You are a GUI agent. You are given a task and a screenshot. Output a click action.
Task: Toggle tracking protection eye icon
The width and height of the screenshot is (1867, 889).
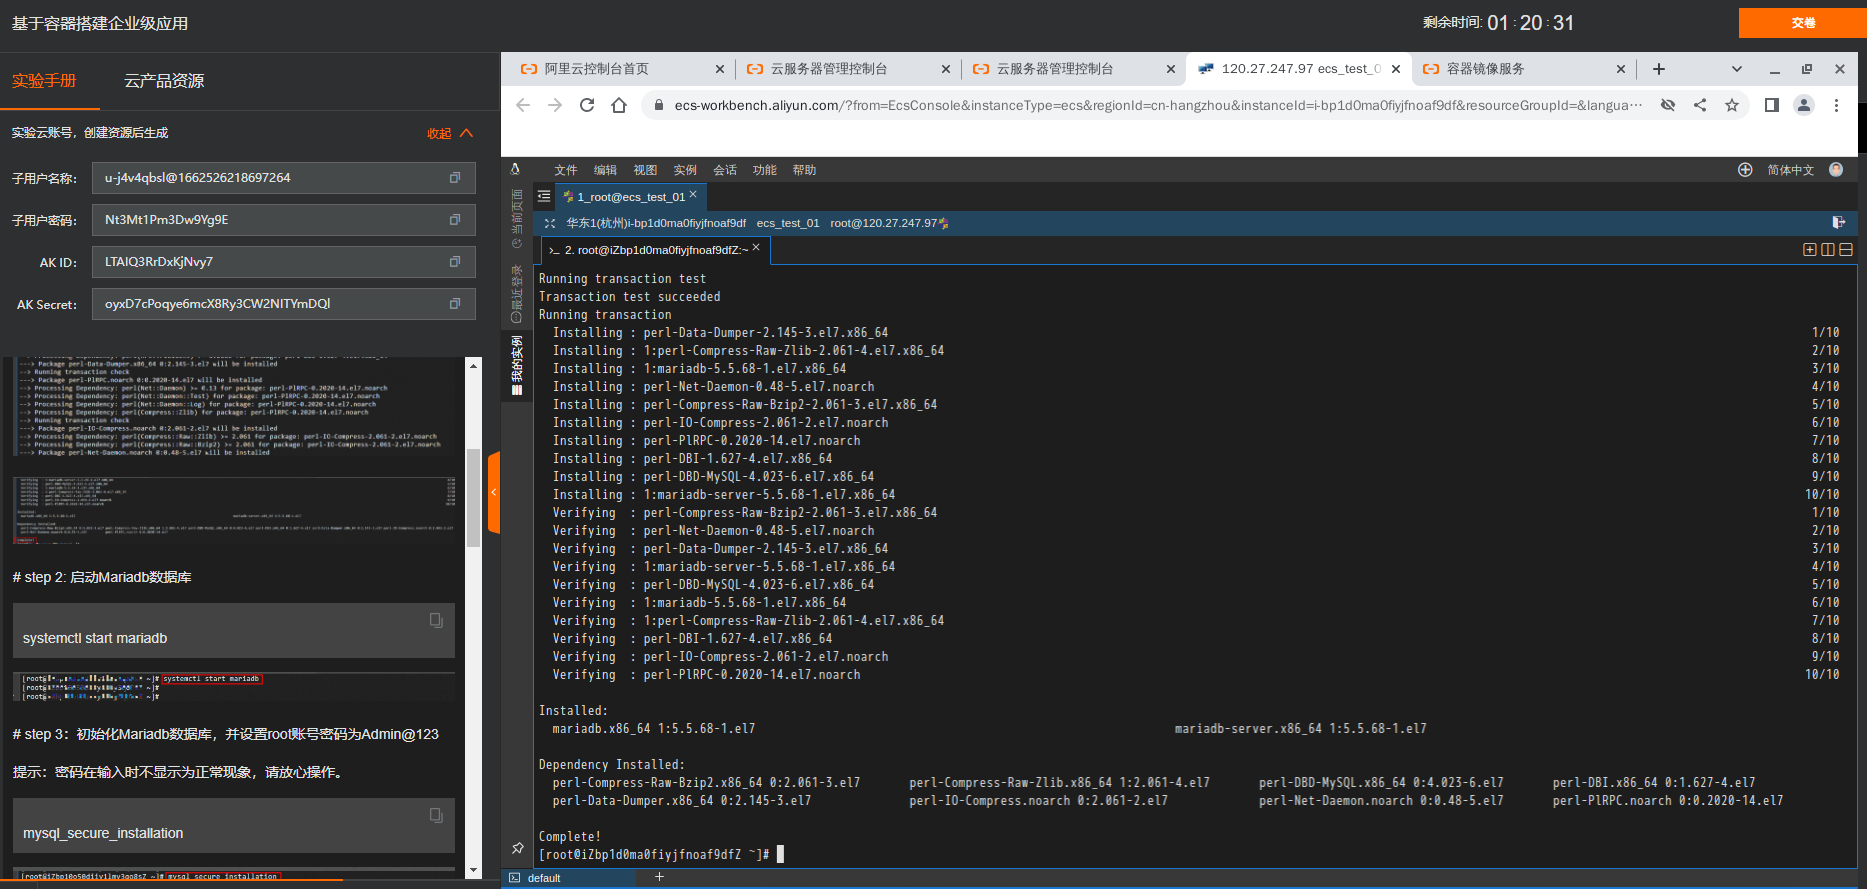[1668, 105]
